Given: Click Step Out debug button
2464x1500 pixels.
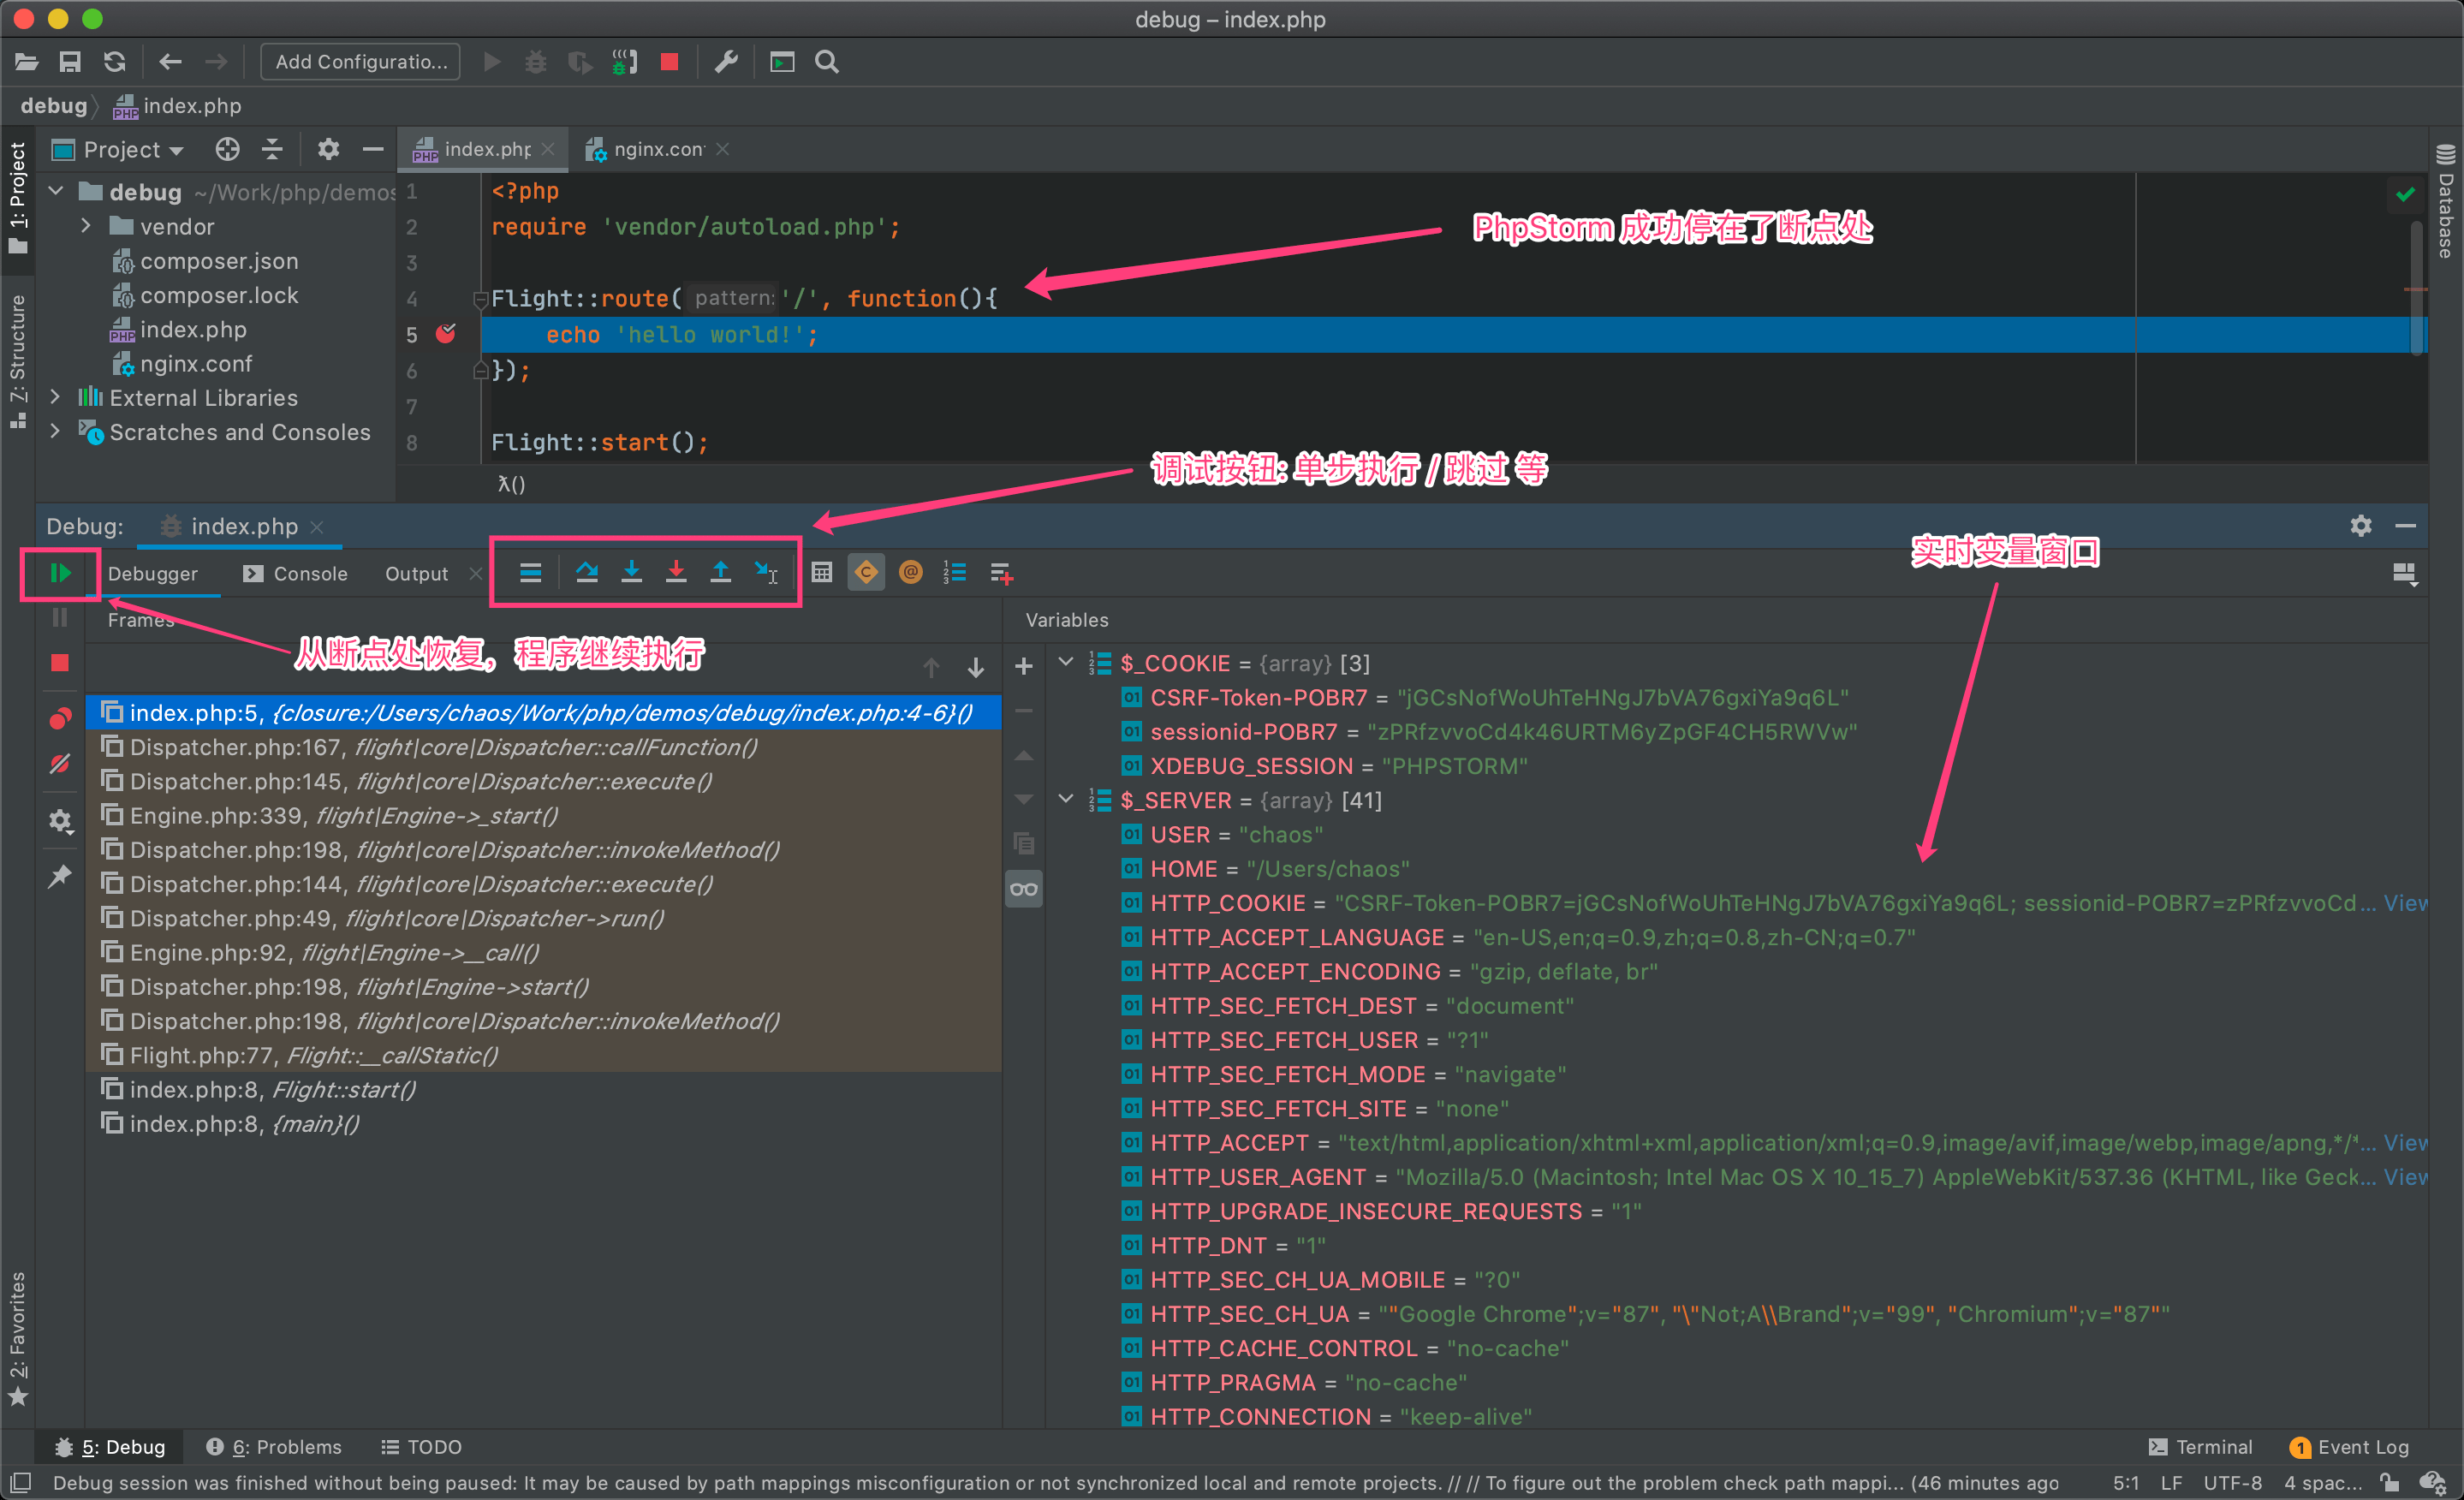Looking at the screenshot, I should (720, 573).
